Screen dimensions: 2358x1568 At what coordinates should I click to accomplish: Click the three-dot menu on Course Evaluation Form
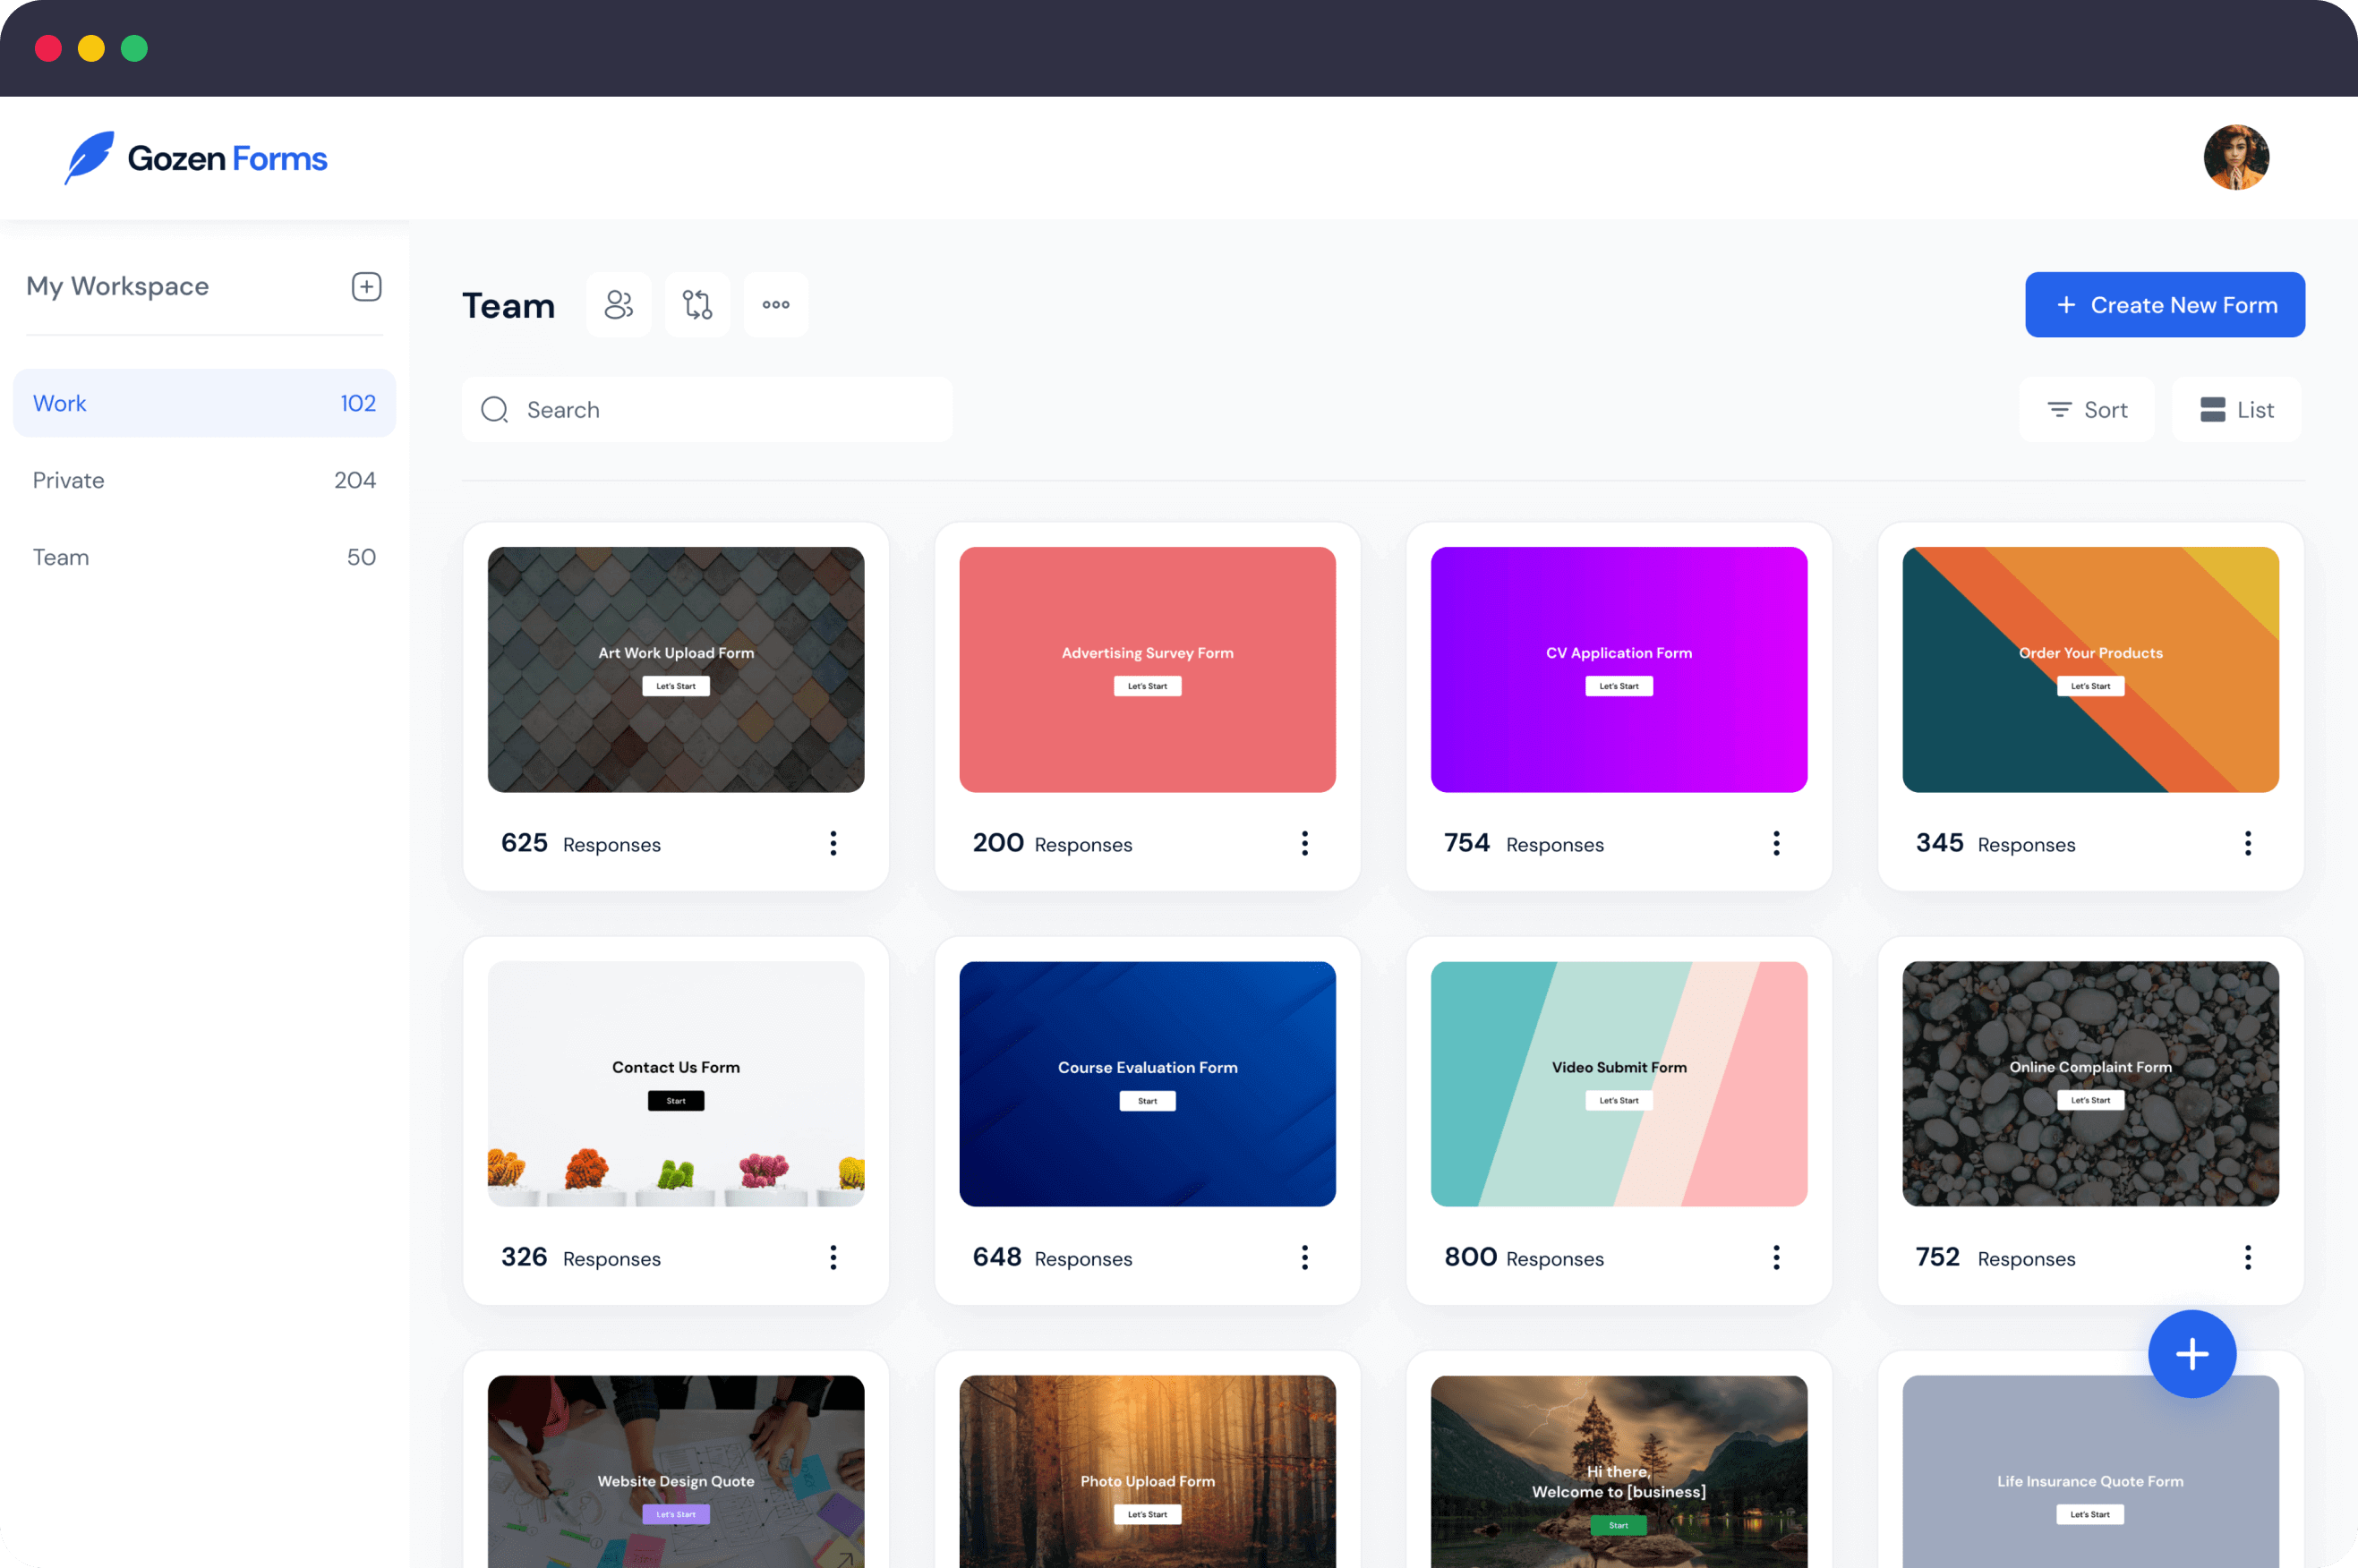[x=1304, y=1257]
